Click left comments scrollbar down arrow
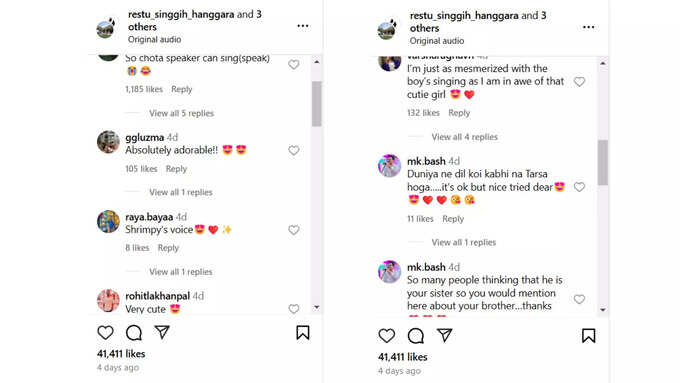Viewport: 680px width, 383px height. coord(317,308)
